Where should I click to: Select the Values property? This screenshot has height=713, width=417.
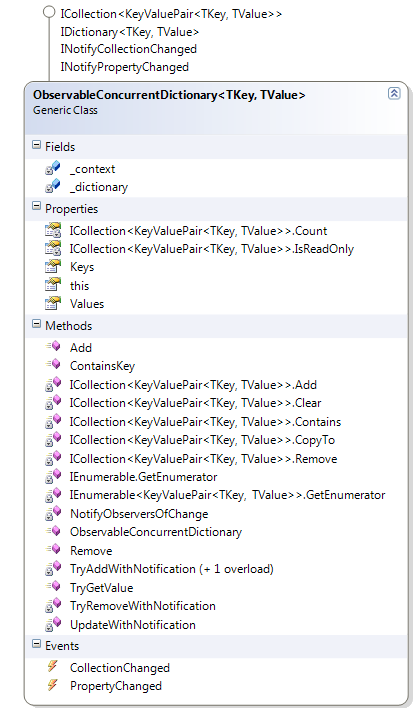coord(87,303)
